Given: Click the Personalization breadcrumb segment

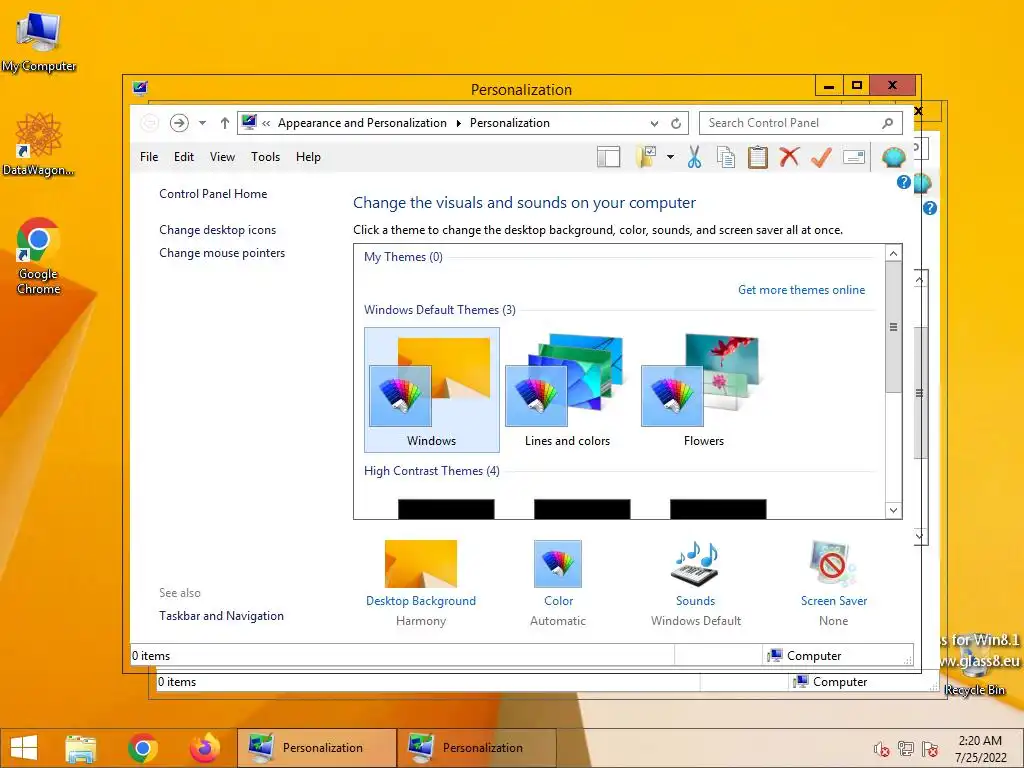Looking at the screenshot, I should click(x=509, y=123).
